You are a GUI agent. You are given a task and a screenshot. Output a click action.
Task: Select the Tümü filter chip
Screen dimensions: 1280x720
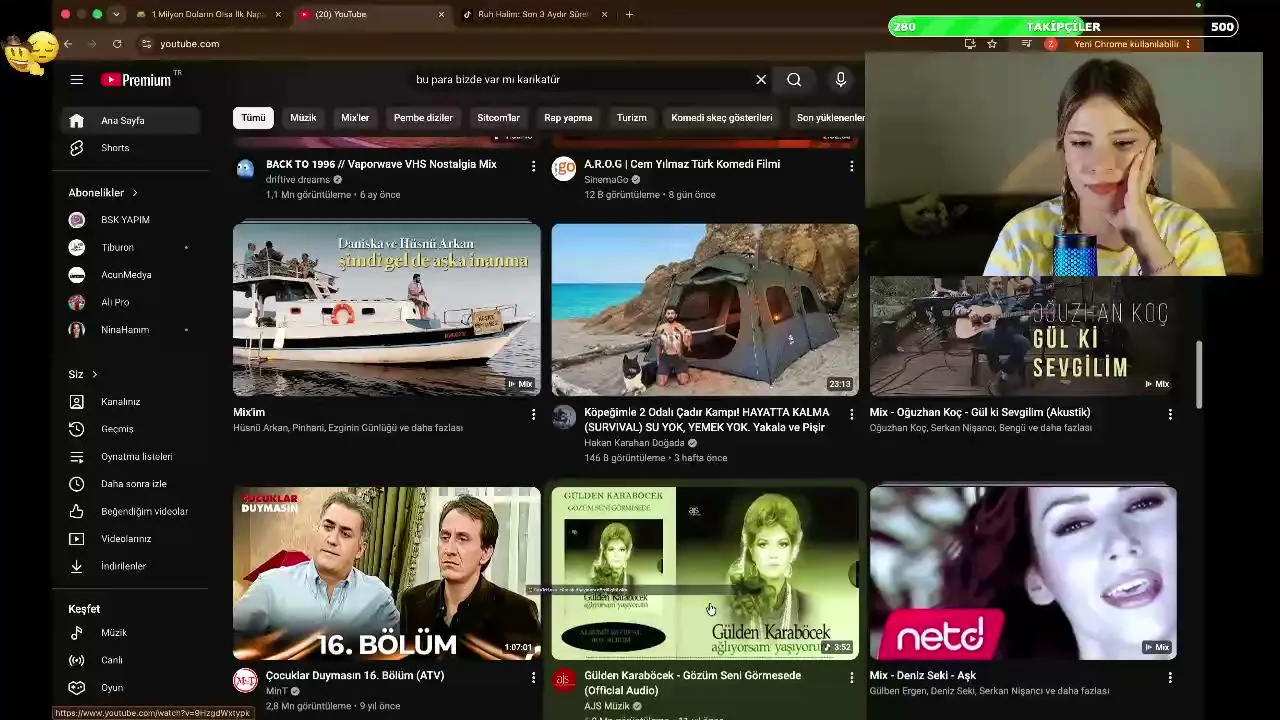[253, 118]
